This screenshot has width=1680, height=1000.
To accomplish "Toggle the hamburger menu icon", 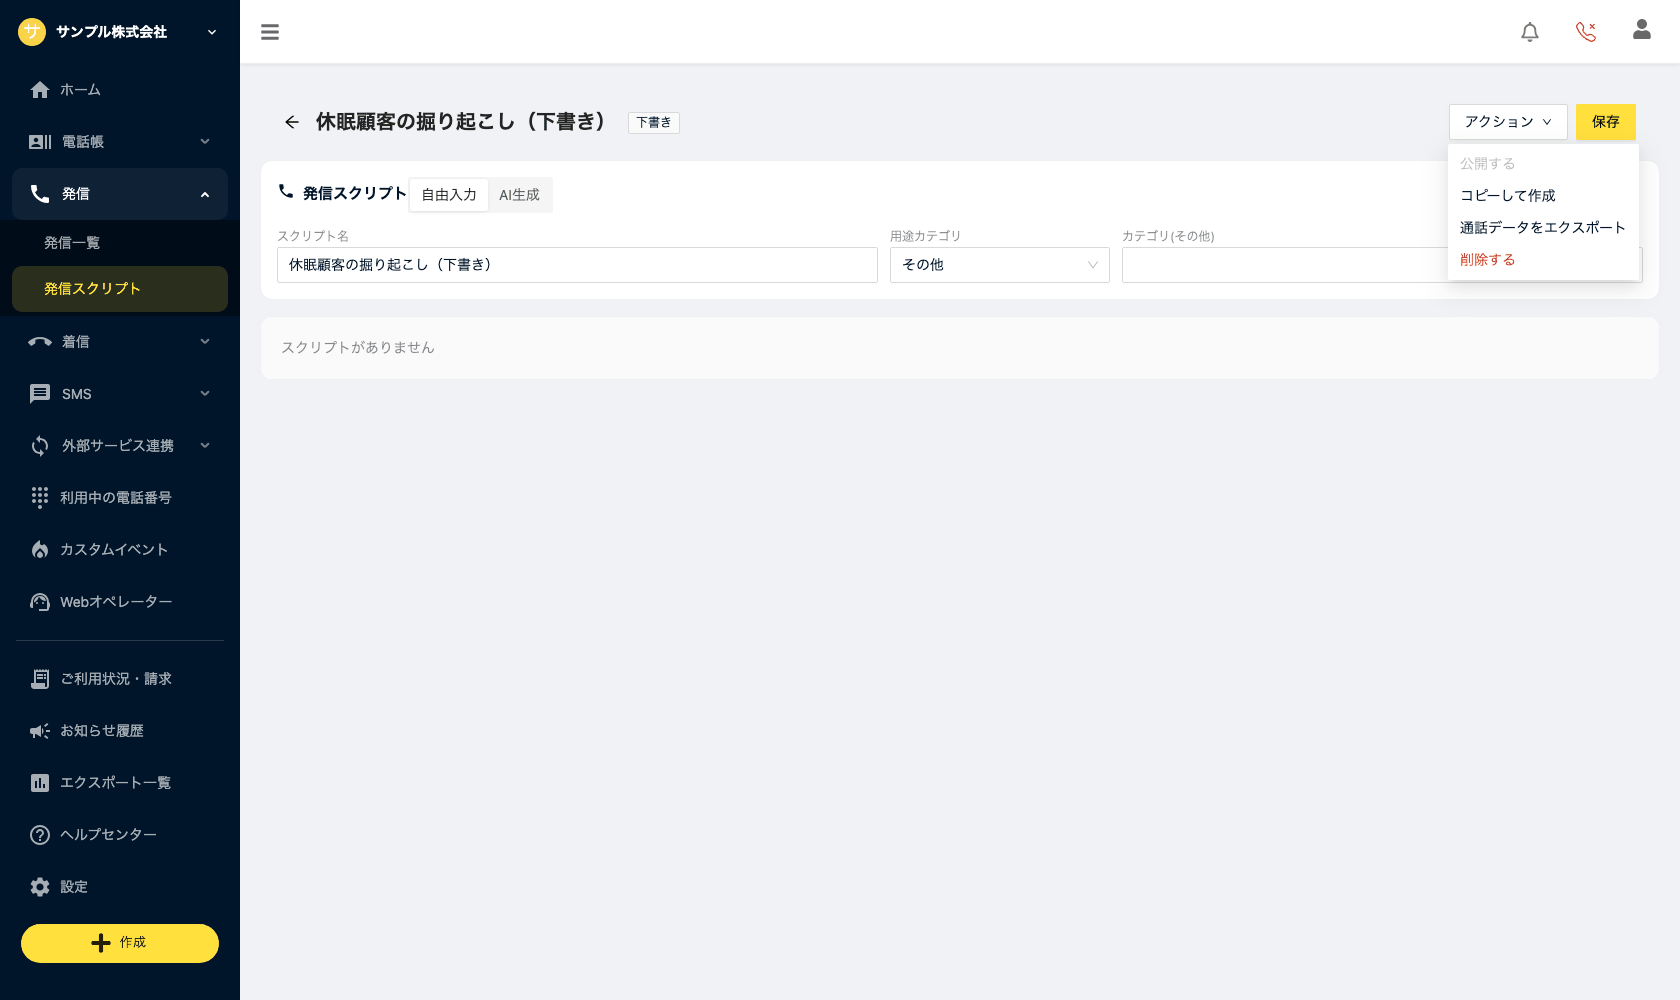I will (x=270, y=32).
